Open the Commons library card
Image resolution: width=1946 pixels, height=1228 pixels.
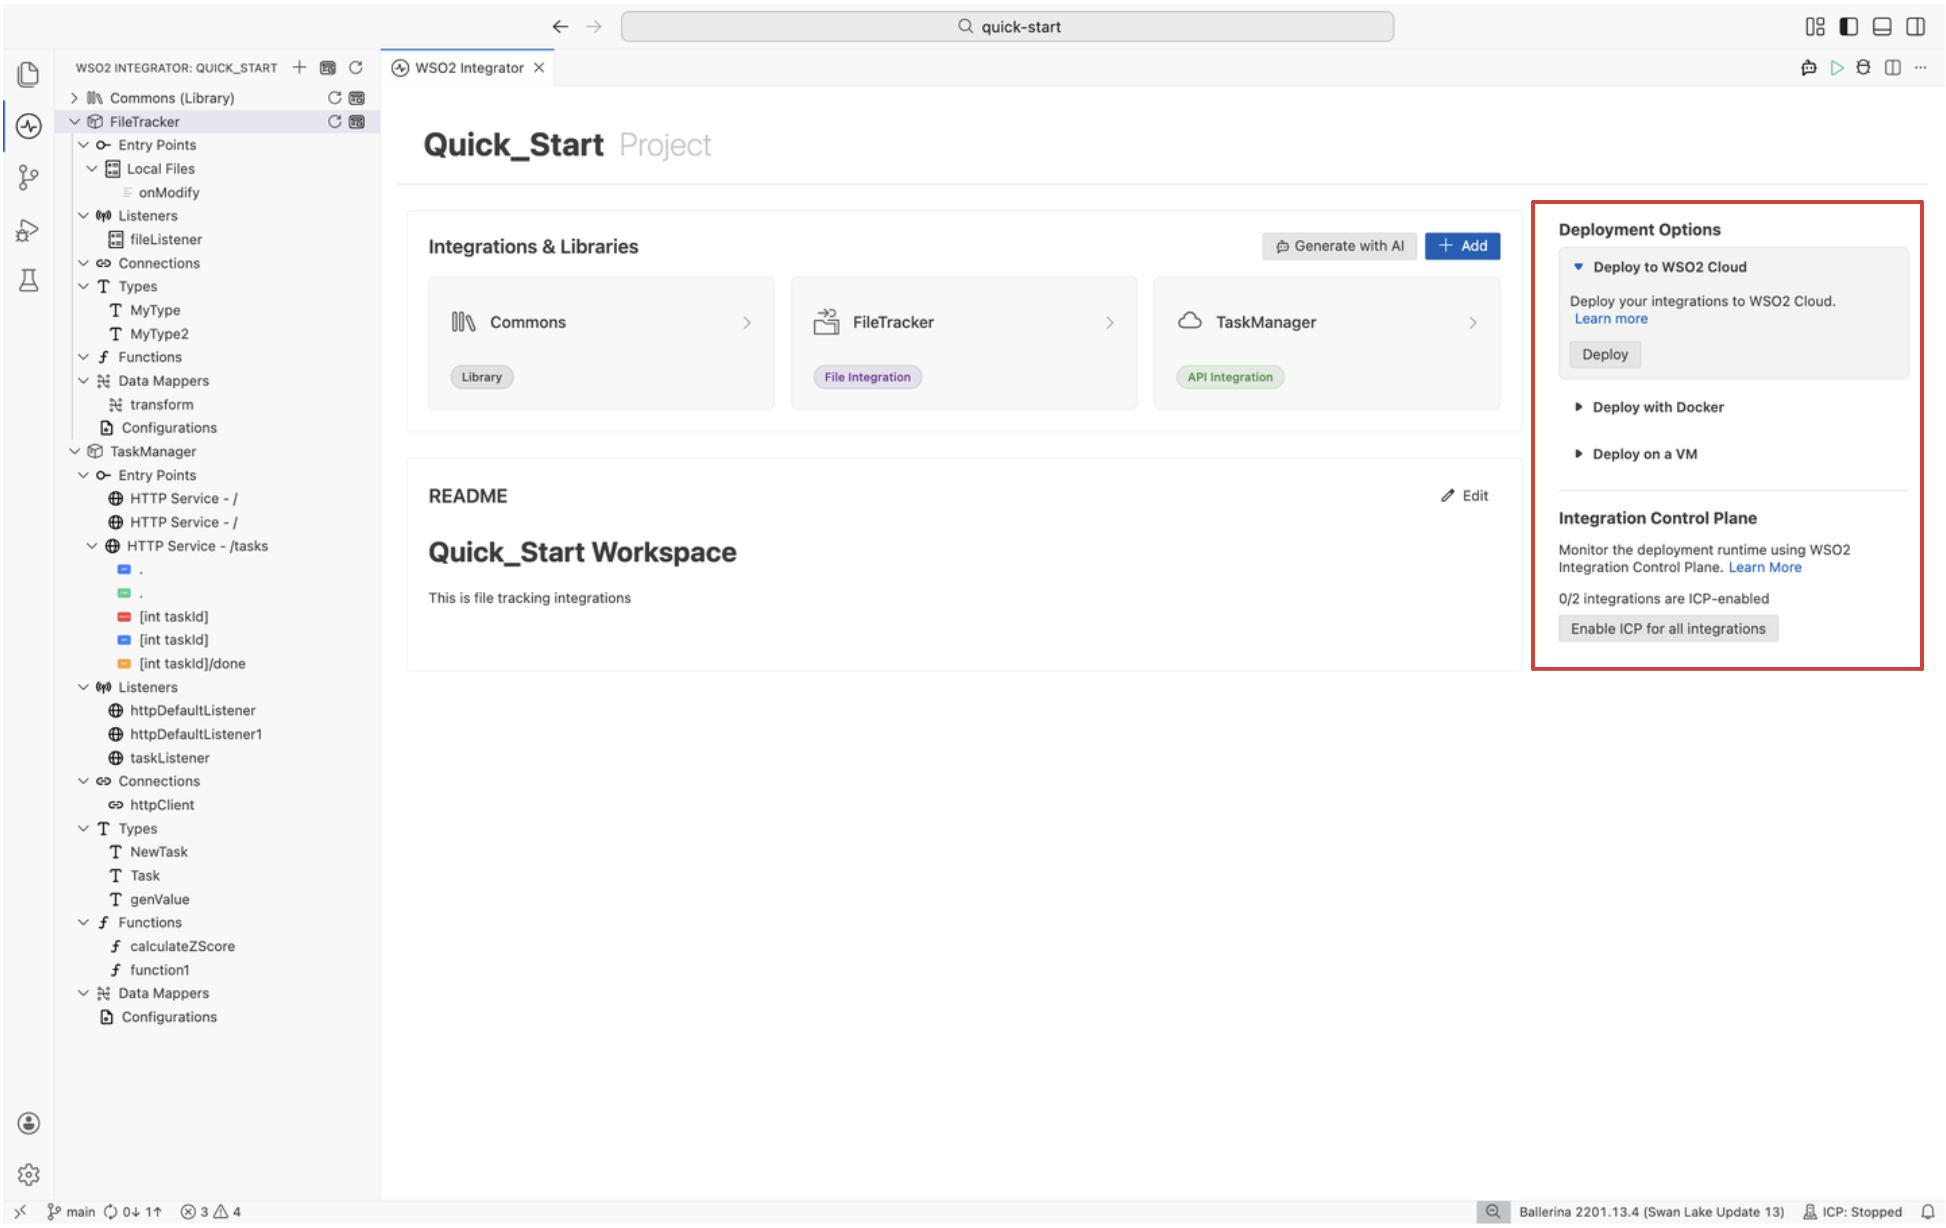coord(601,343)
